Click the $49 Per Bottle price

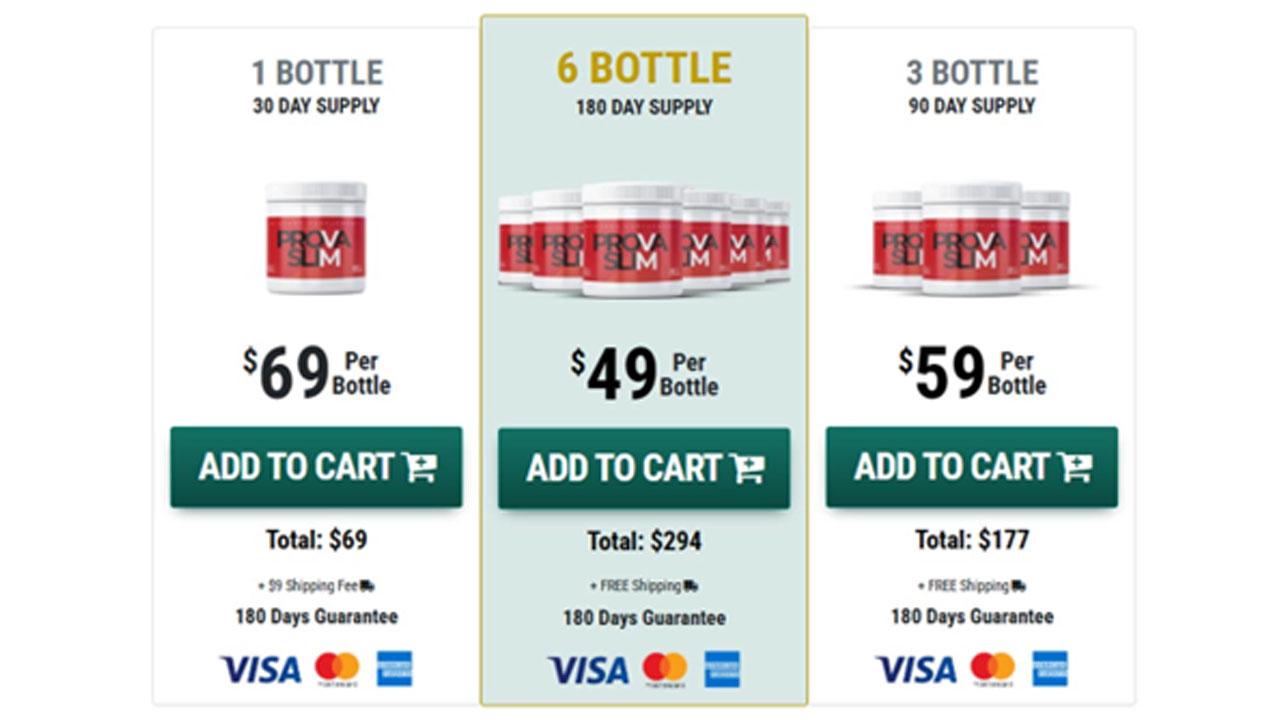pos(644,375)
